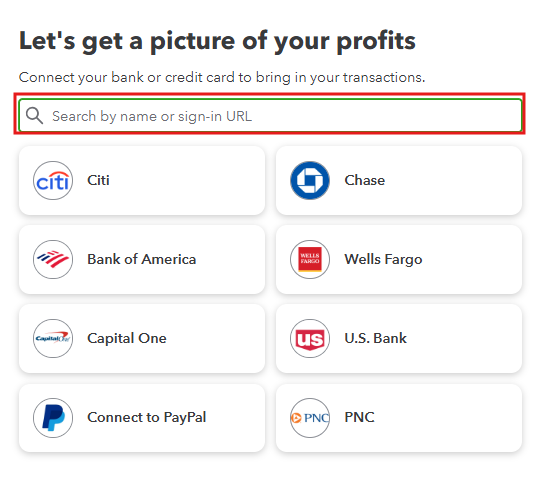Select the U.S. Bank label

point(375,338)
